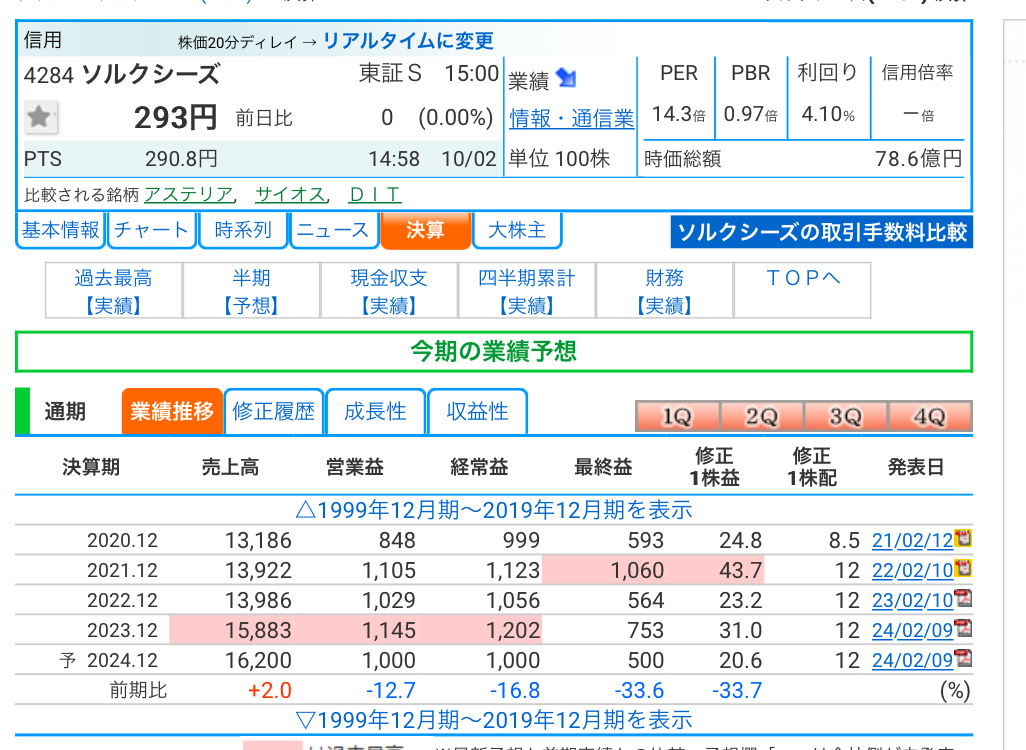
Task: Click 利回り value 4.10%
Action: tap(828, 115)
